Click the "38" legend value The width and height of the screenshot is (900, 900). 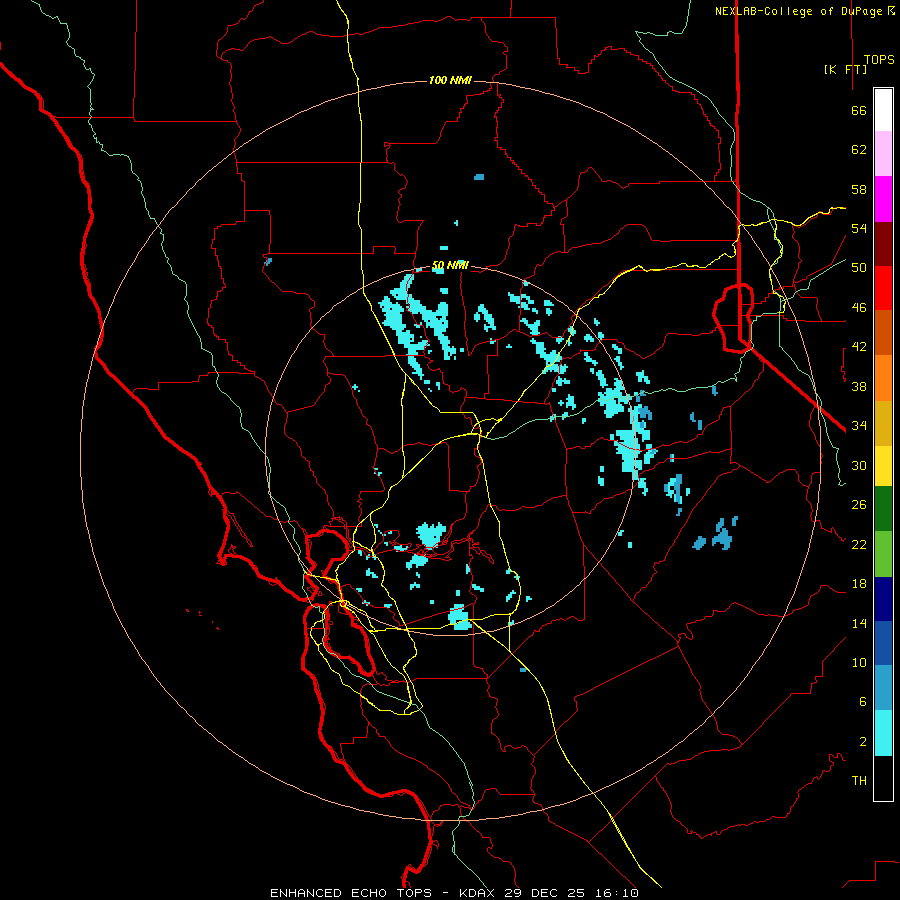click(859, 387)
